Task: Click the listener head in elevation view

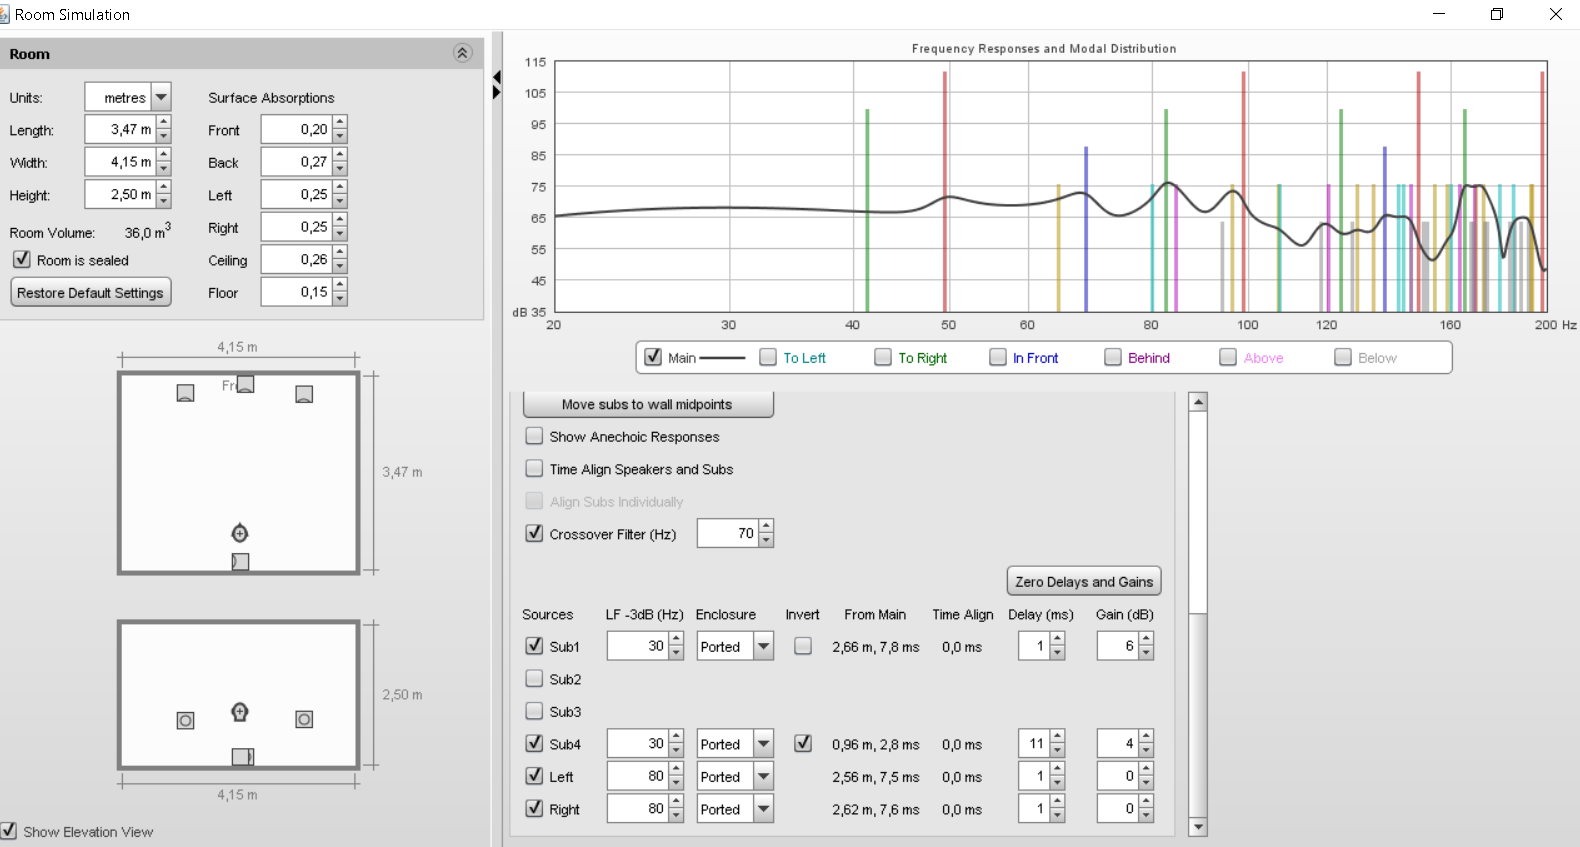Action: click(240, 712)
